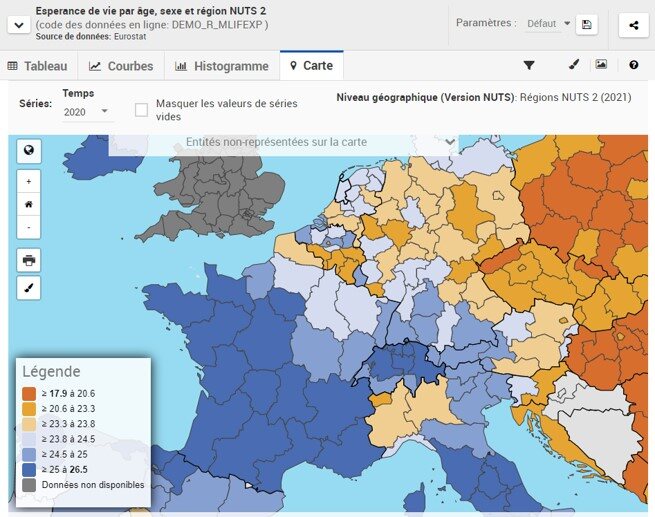Click the dark blue Switzerland region on map
The image size is (655, 517).
[403, 362]
